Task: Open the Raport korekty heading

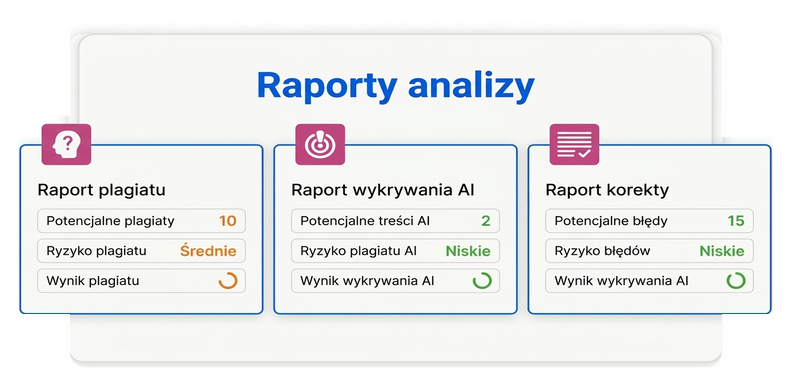Action: click(x=607, y=190)
